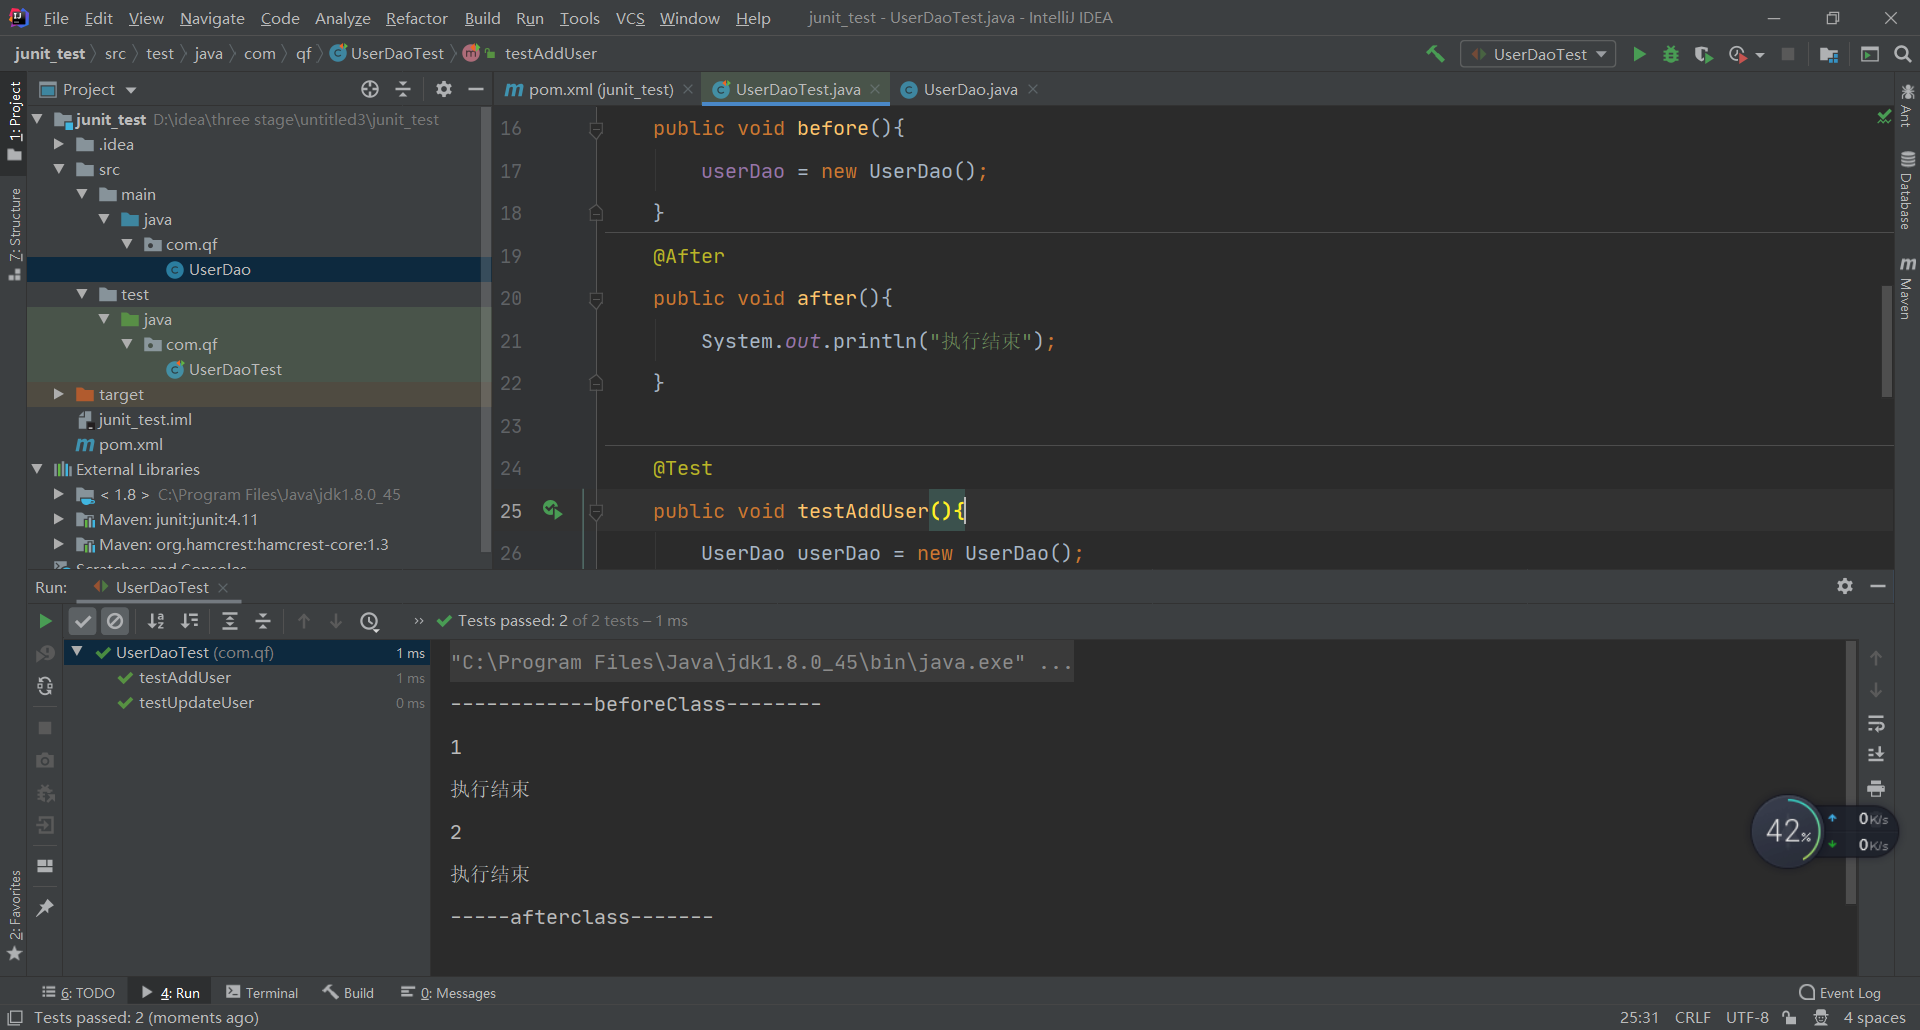Open Project view mode dropdown
This screenshot has height=1030, width=1920.
[x=88, y=89]
